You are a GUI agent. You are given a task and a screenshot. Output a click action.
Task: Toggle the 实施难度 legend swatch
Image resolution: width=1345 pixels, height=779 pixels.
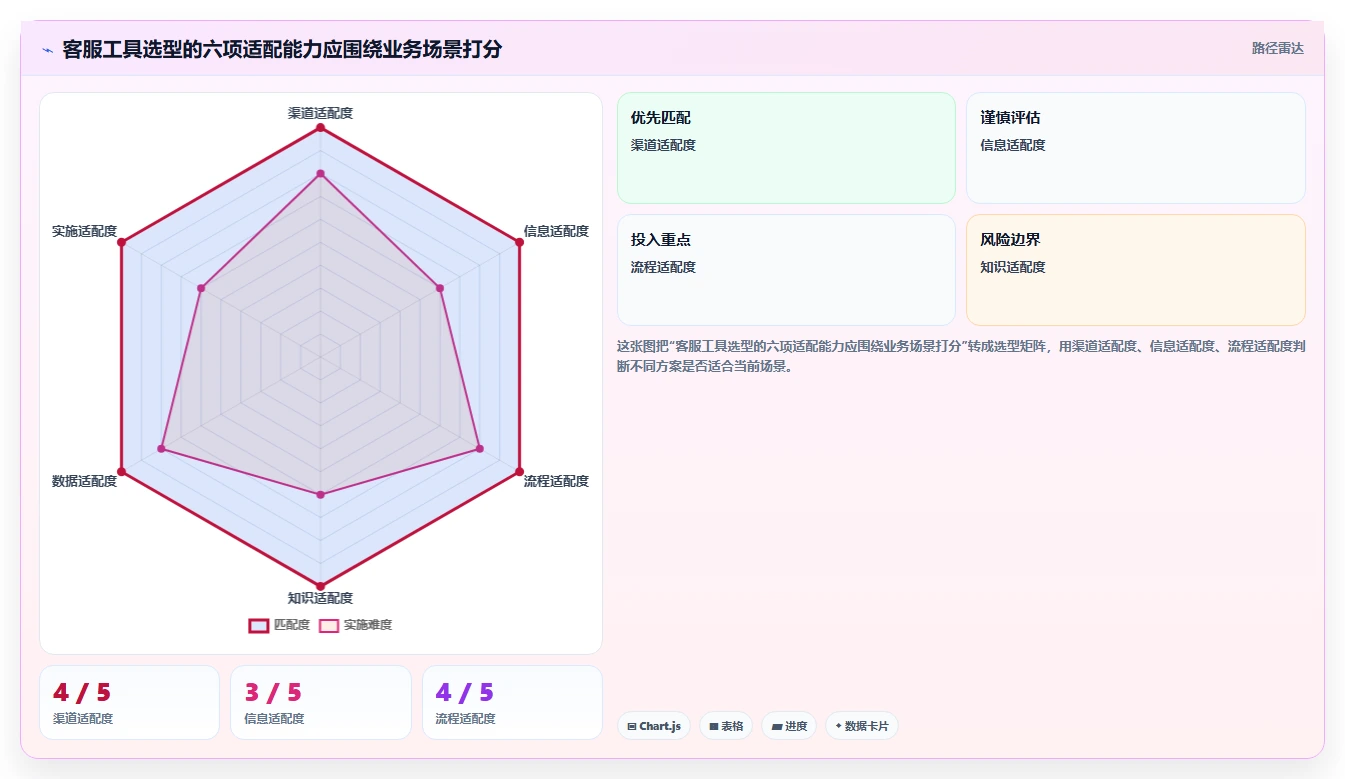coord(329,625)
